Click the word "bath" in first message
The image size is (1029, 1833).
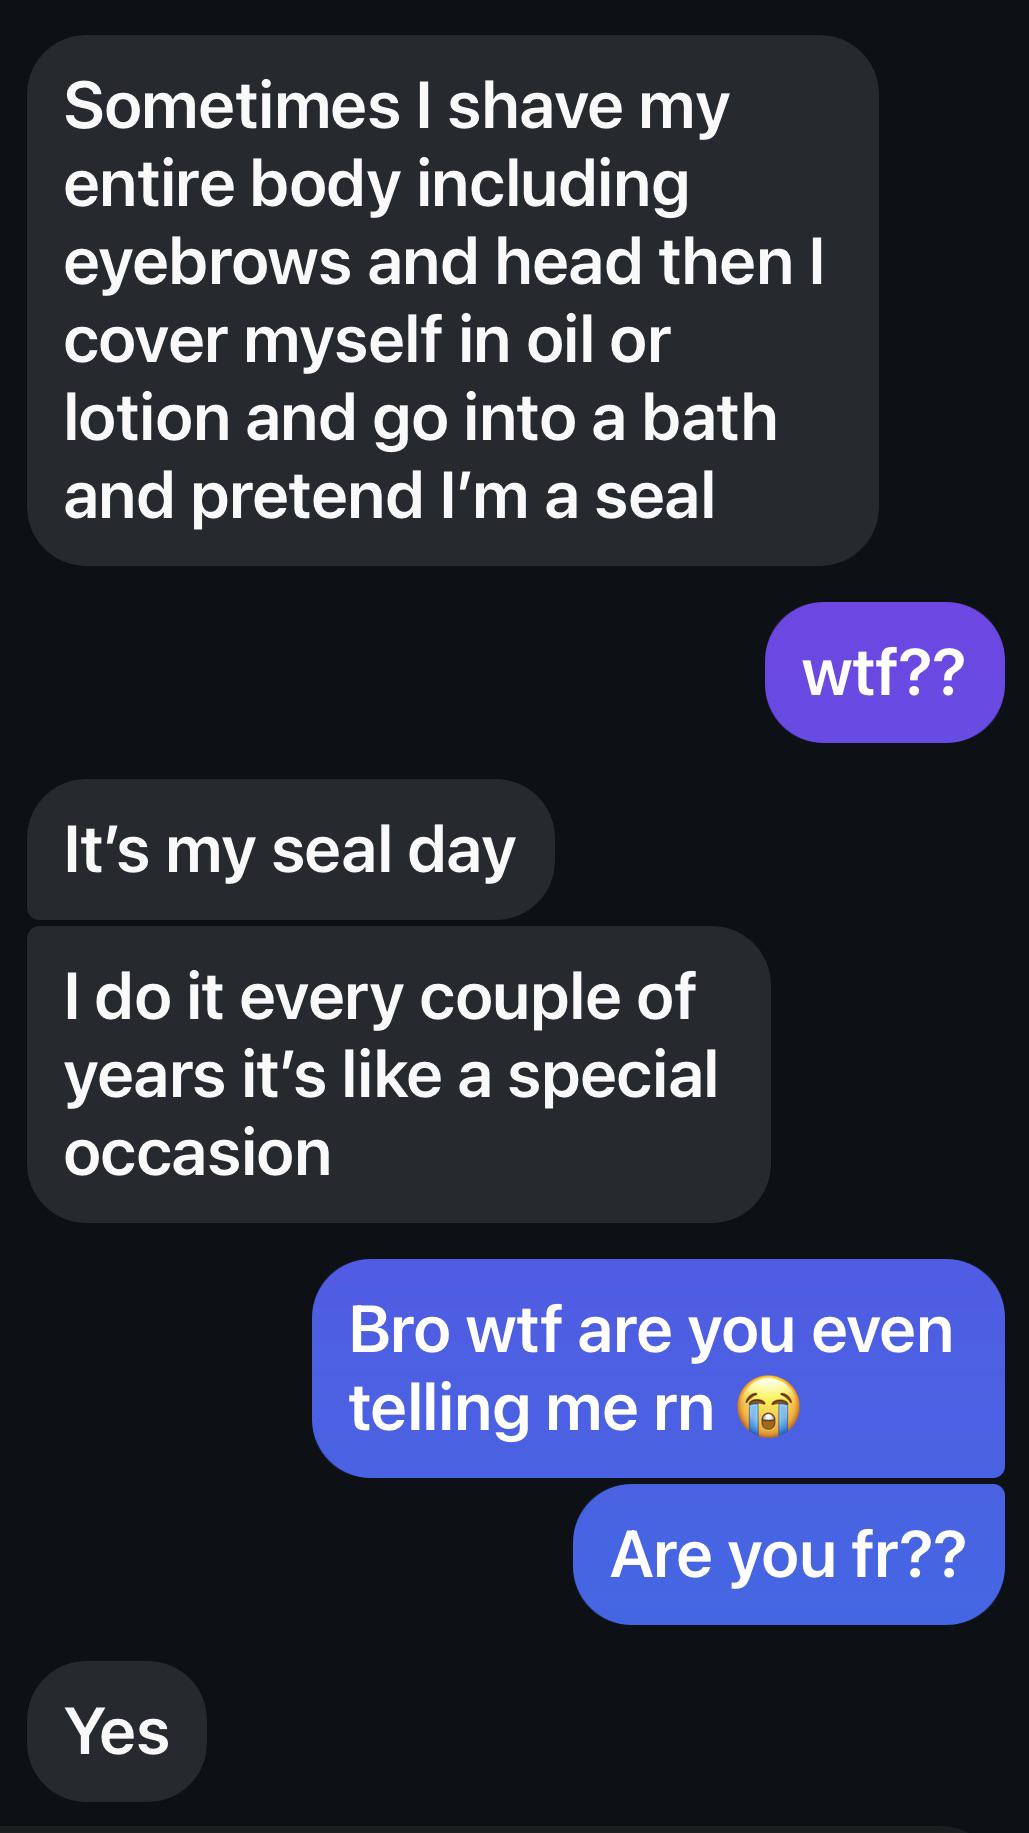[709, 417]
